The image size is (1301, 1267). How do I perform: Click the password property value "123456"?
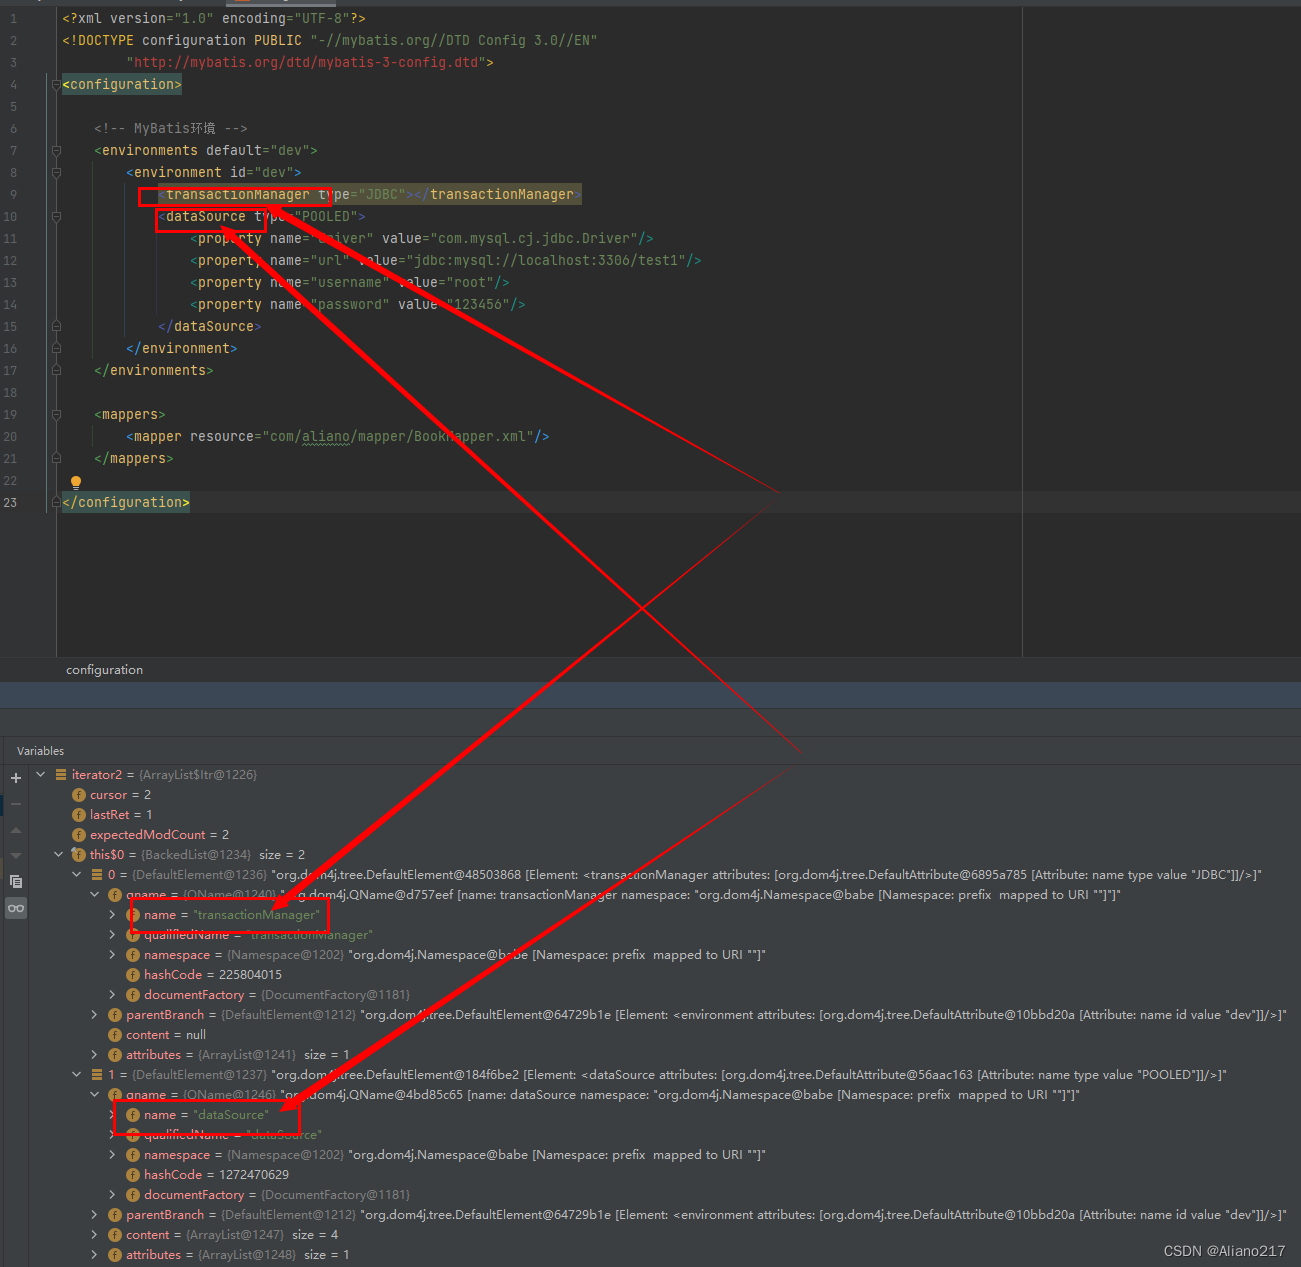pos(479,305)
